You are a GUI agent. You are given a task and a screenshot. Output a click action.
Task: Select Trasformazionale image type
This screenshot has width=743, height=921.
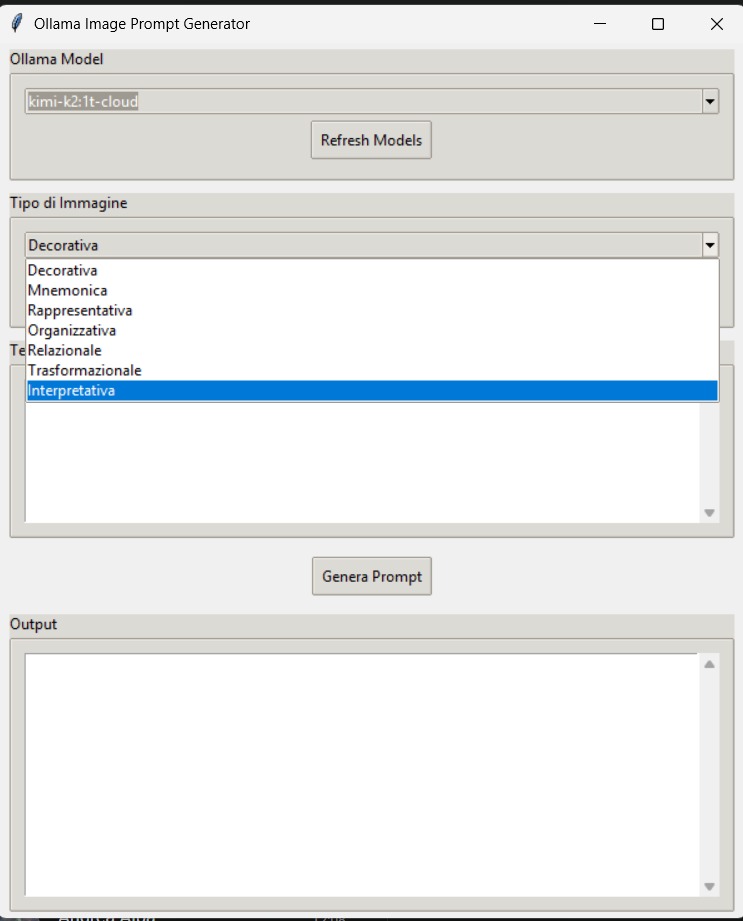[84, 371]
